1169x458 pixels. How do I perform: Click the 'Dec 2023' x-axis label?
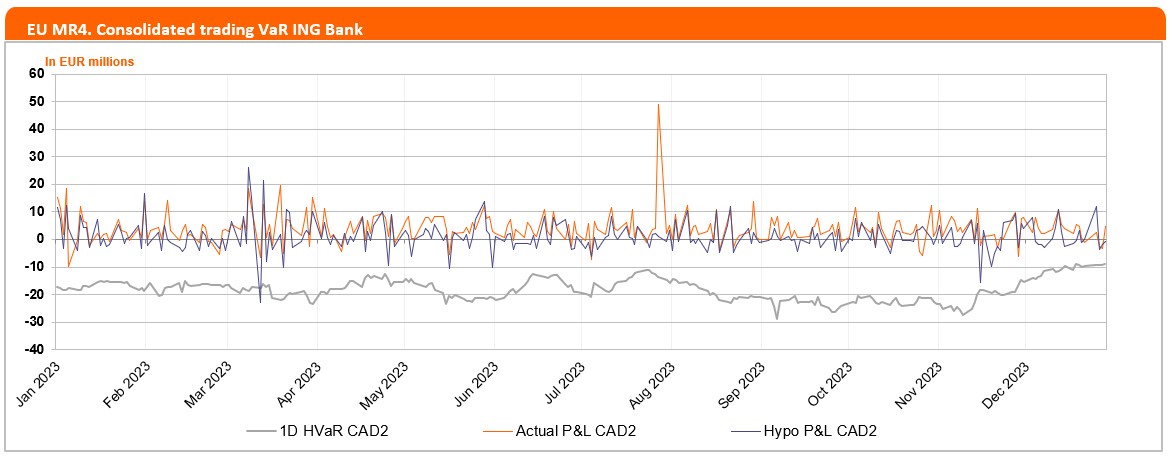click(x=1009, y=384)
